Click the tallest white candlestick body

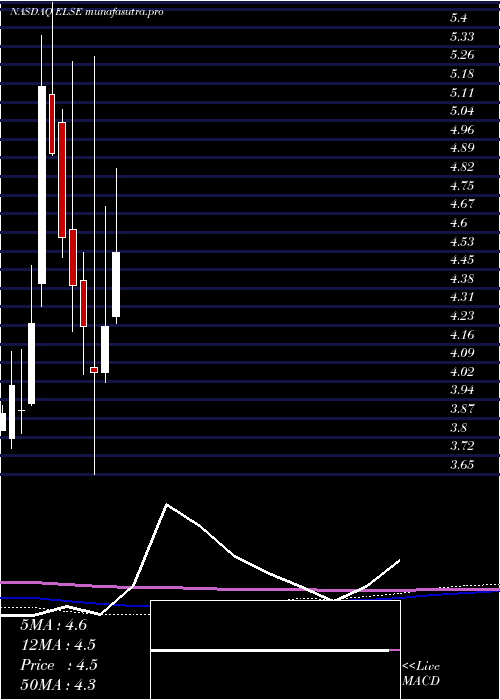point(42,185)
